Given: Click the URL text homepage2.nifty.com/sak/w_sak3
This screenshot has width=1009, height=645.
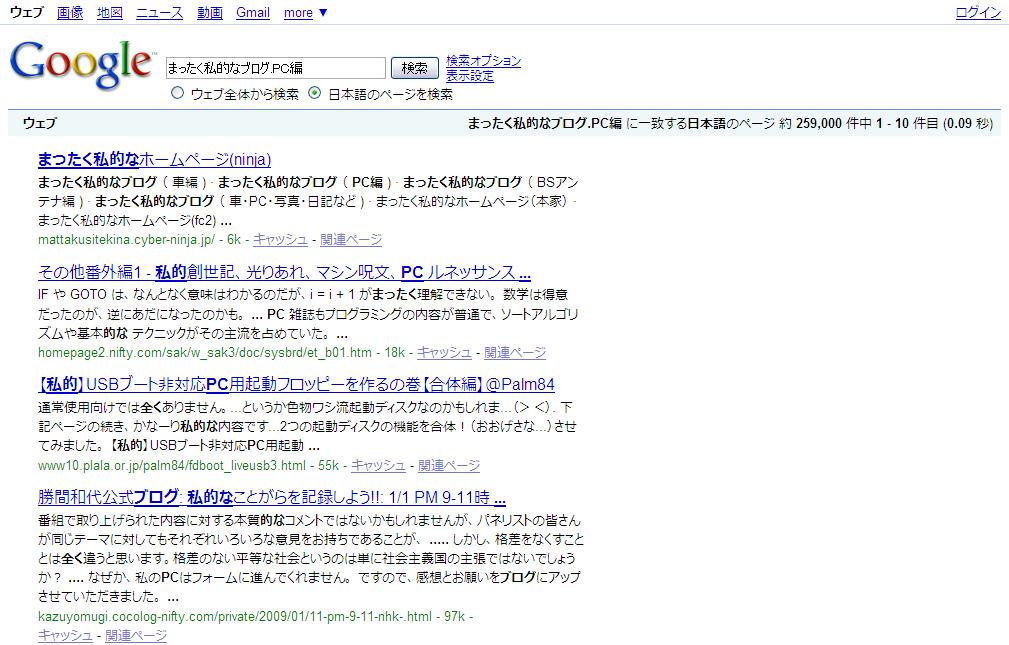Looking at the screenshot, I should (x=205, y=352).
